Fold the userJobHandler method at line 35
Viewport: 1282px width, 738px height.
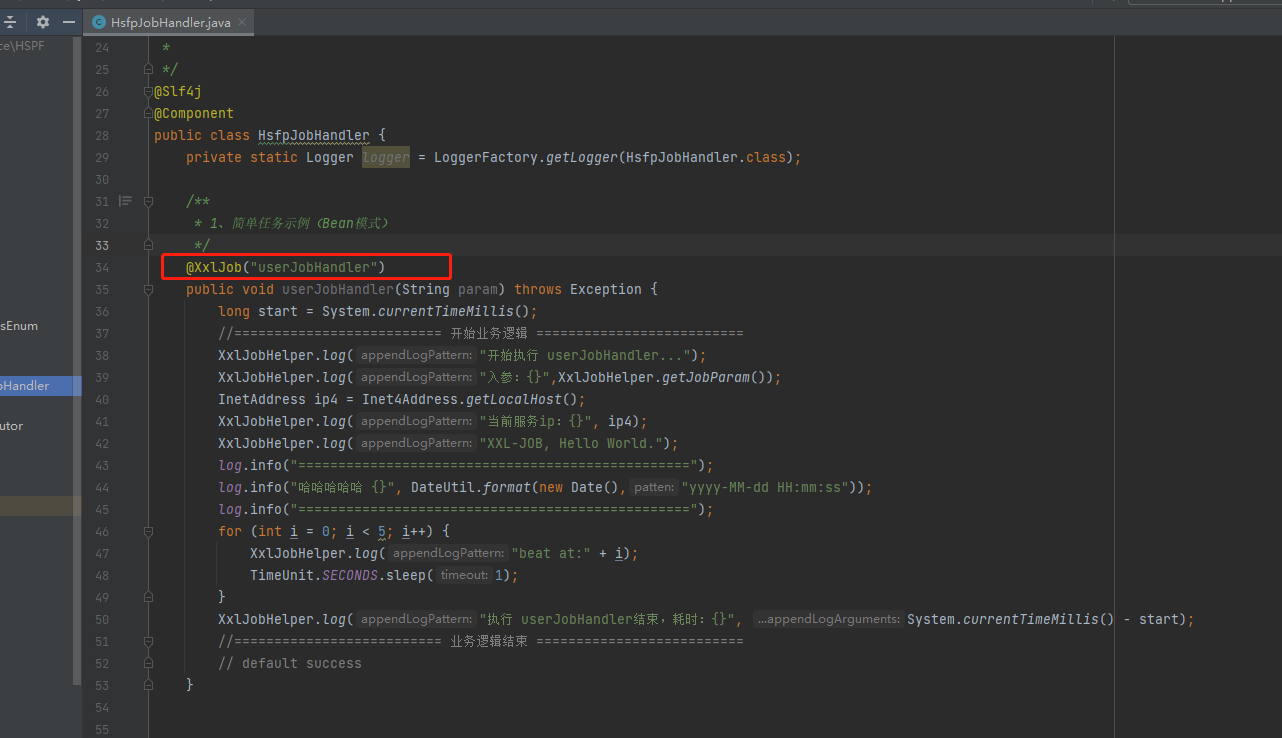point(148,289)
